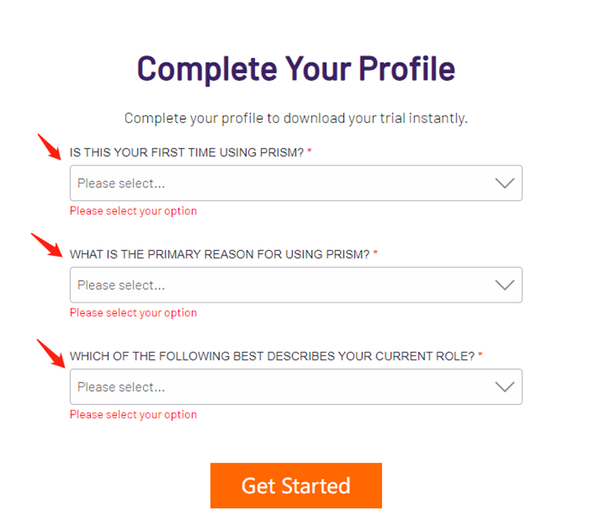Click the red arrow pointing at the primary reason question

point(46,246)
